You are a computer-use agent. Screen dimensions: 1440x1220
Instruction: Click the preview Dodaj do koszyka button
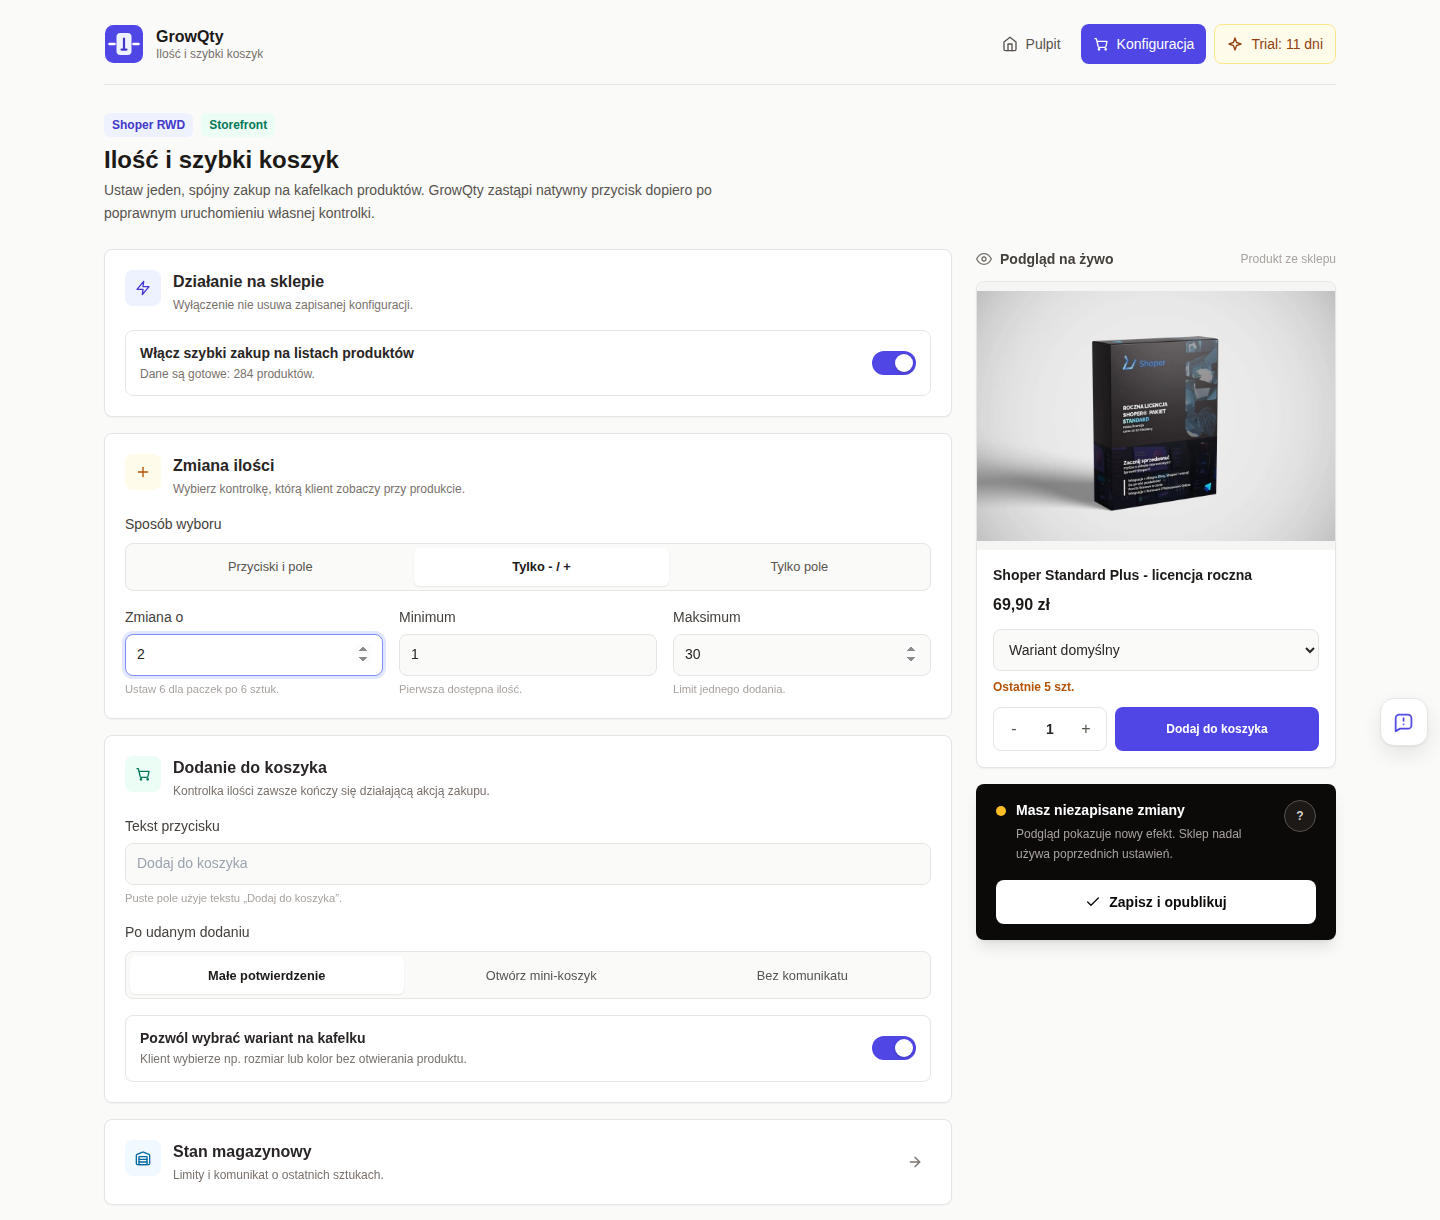[1217, 729]
